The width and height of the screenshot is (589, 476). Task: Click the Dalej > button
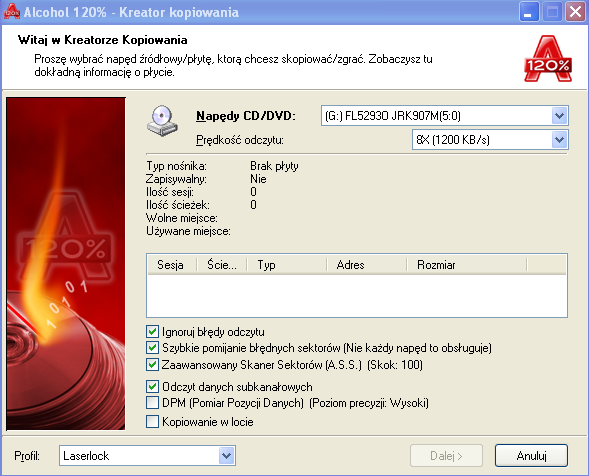coord(446,456)
